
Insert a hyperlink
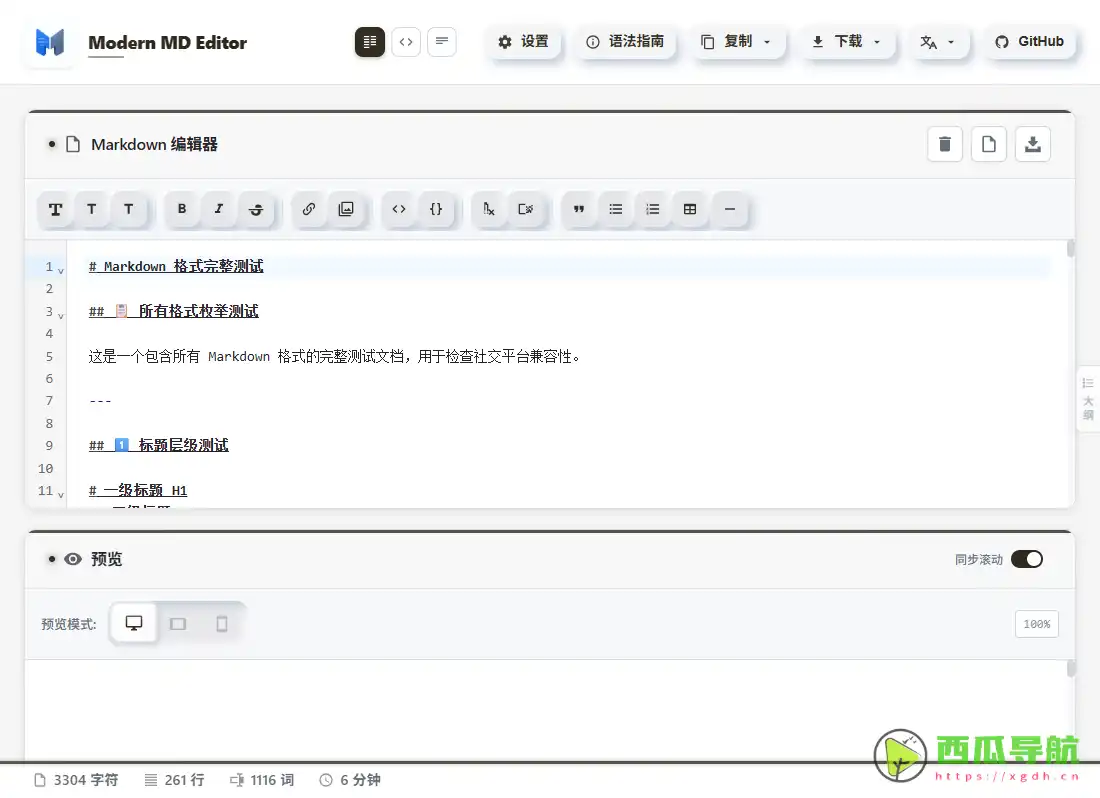click(x=309, y=209)
